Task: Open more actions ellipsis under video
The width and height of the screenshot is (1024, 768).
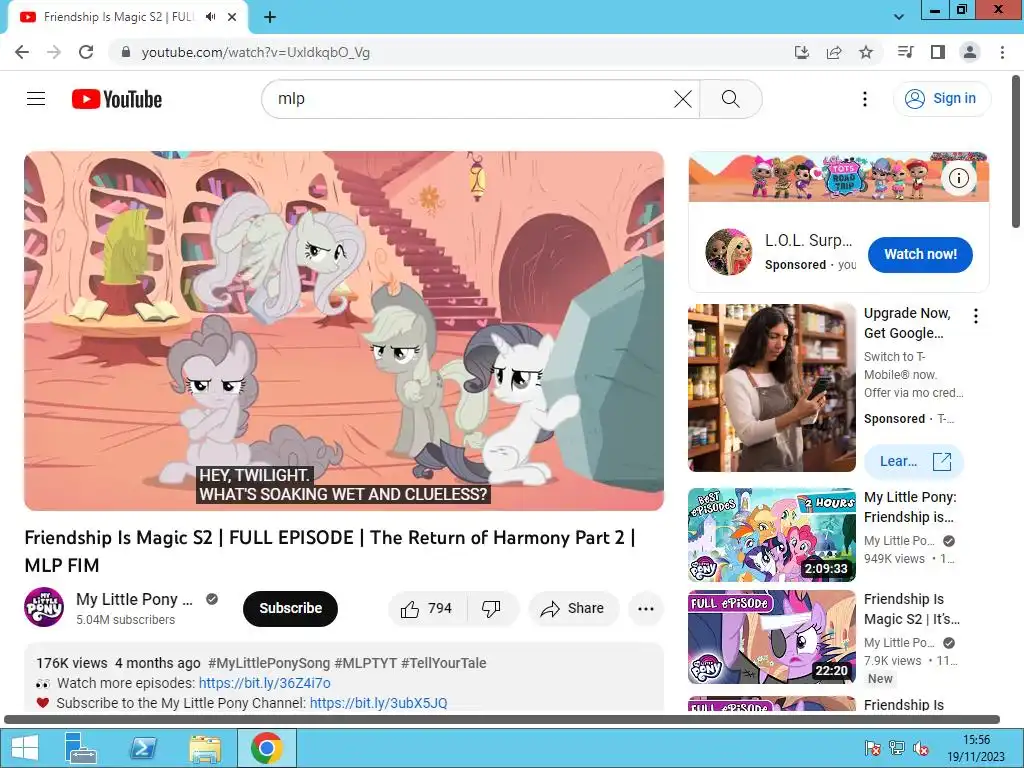Action: [646, 609]
